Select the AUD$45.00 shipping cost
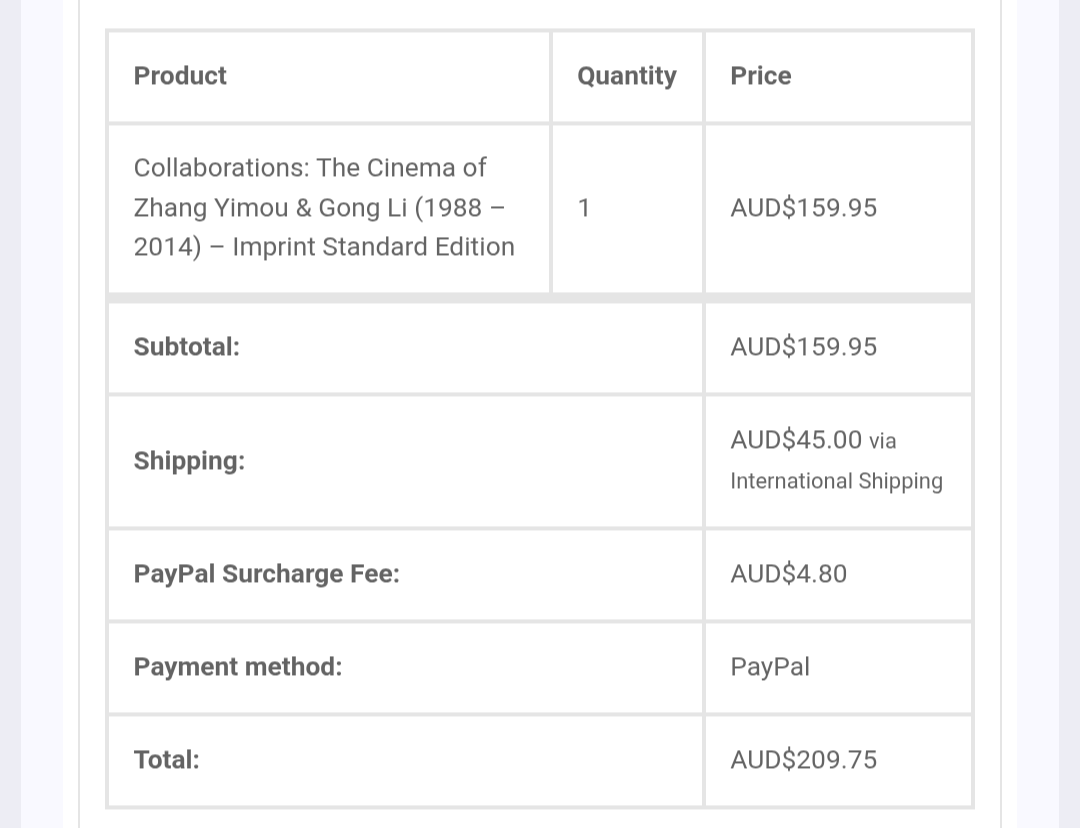Image resolution: width=1080 pixels, height=828 pixels. coord(796,440)
